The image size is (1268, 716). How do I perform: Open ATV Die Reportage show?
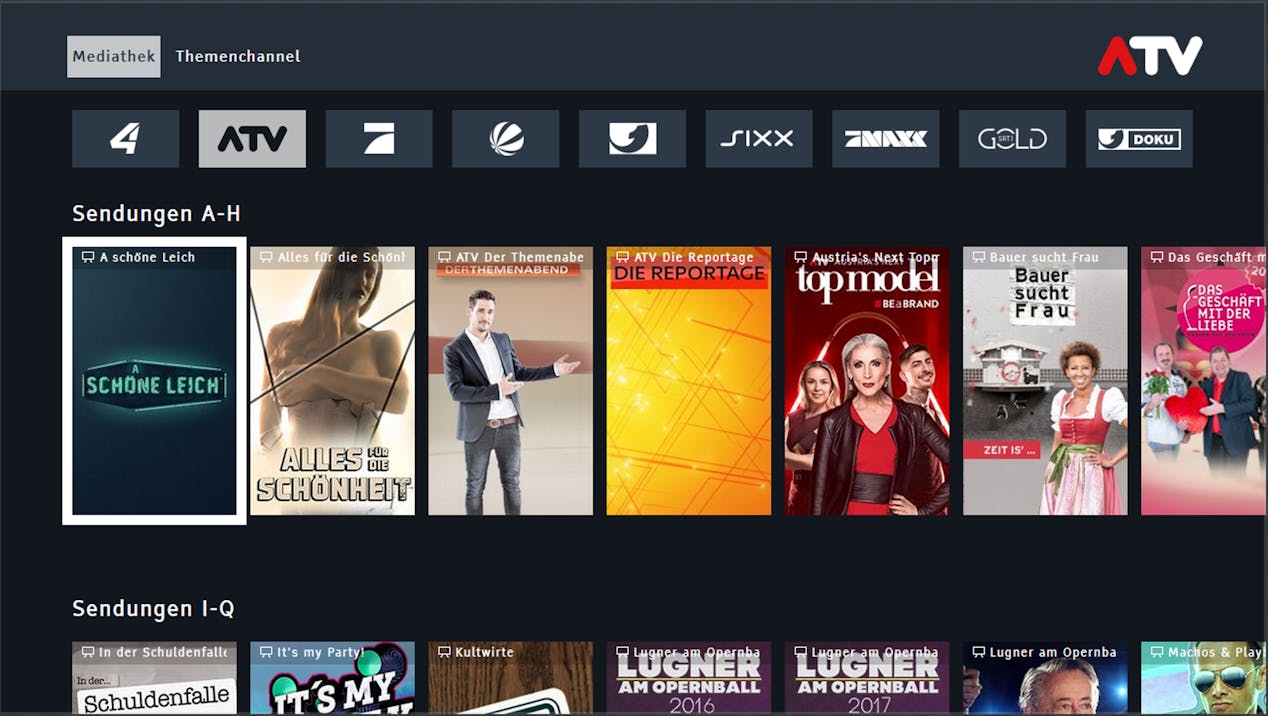688,381
